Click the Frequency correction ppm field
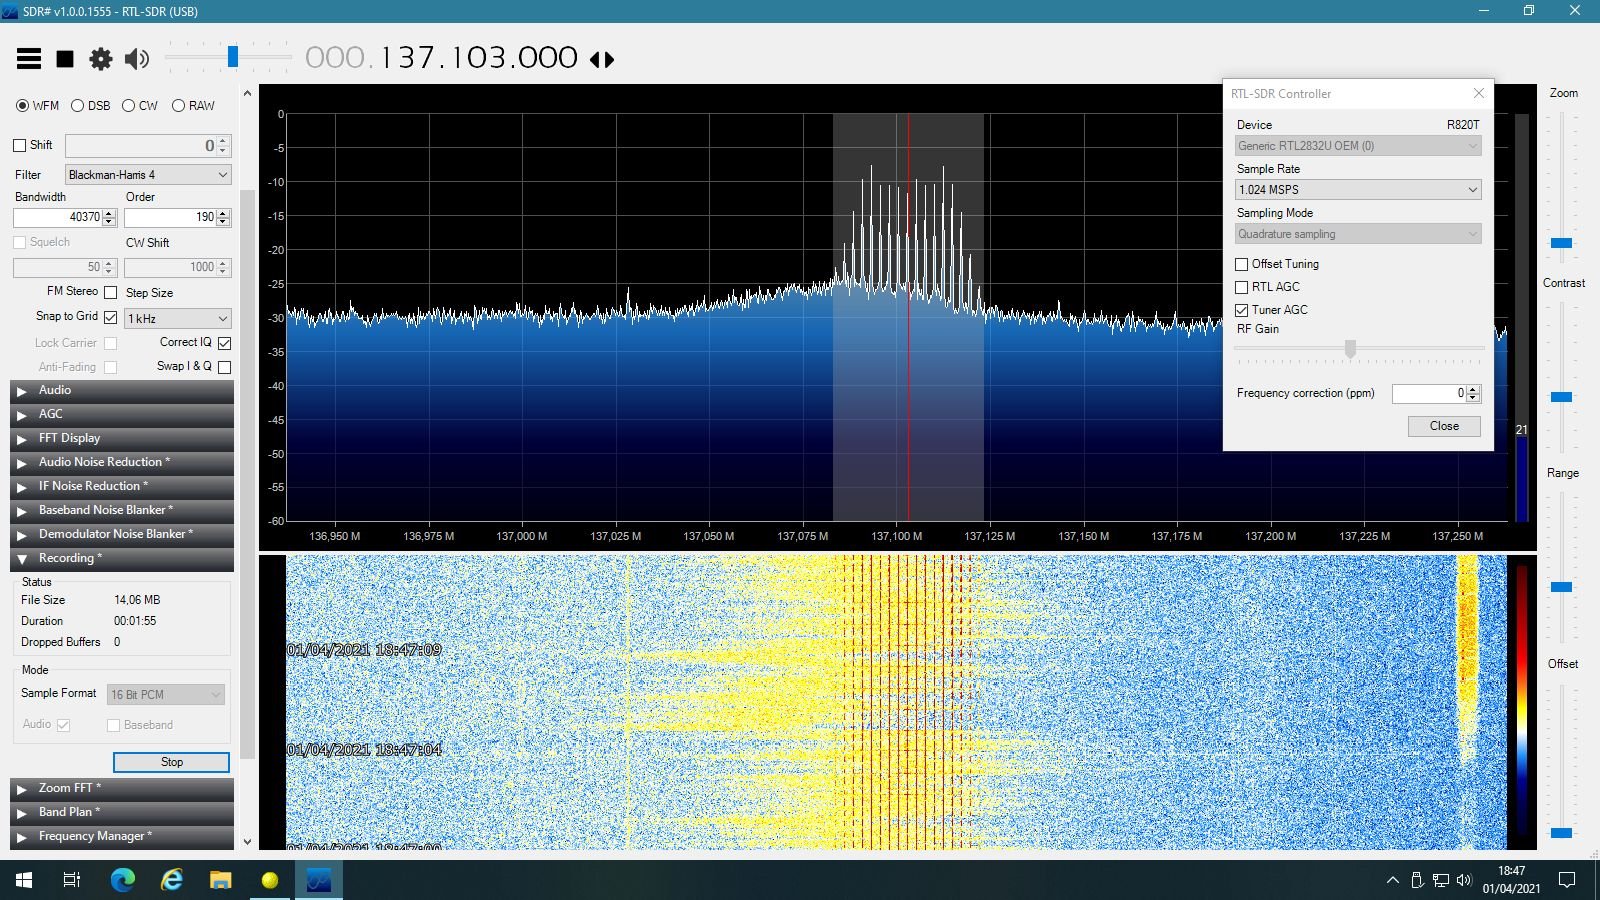This screenshot has height=900, width=1600. pos(1429,393)
